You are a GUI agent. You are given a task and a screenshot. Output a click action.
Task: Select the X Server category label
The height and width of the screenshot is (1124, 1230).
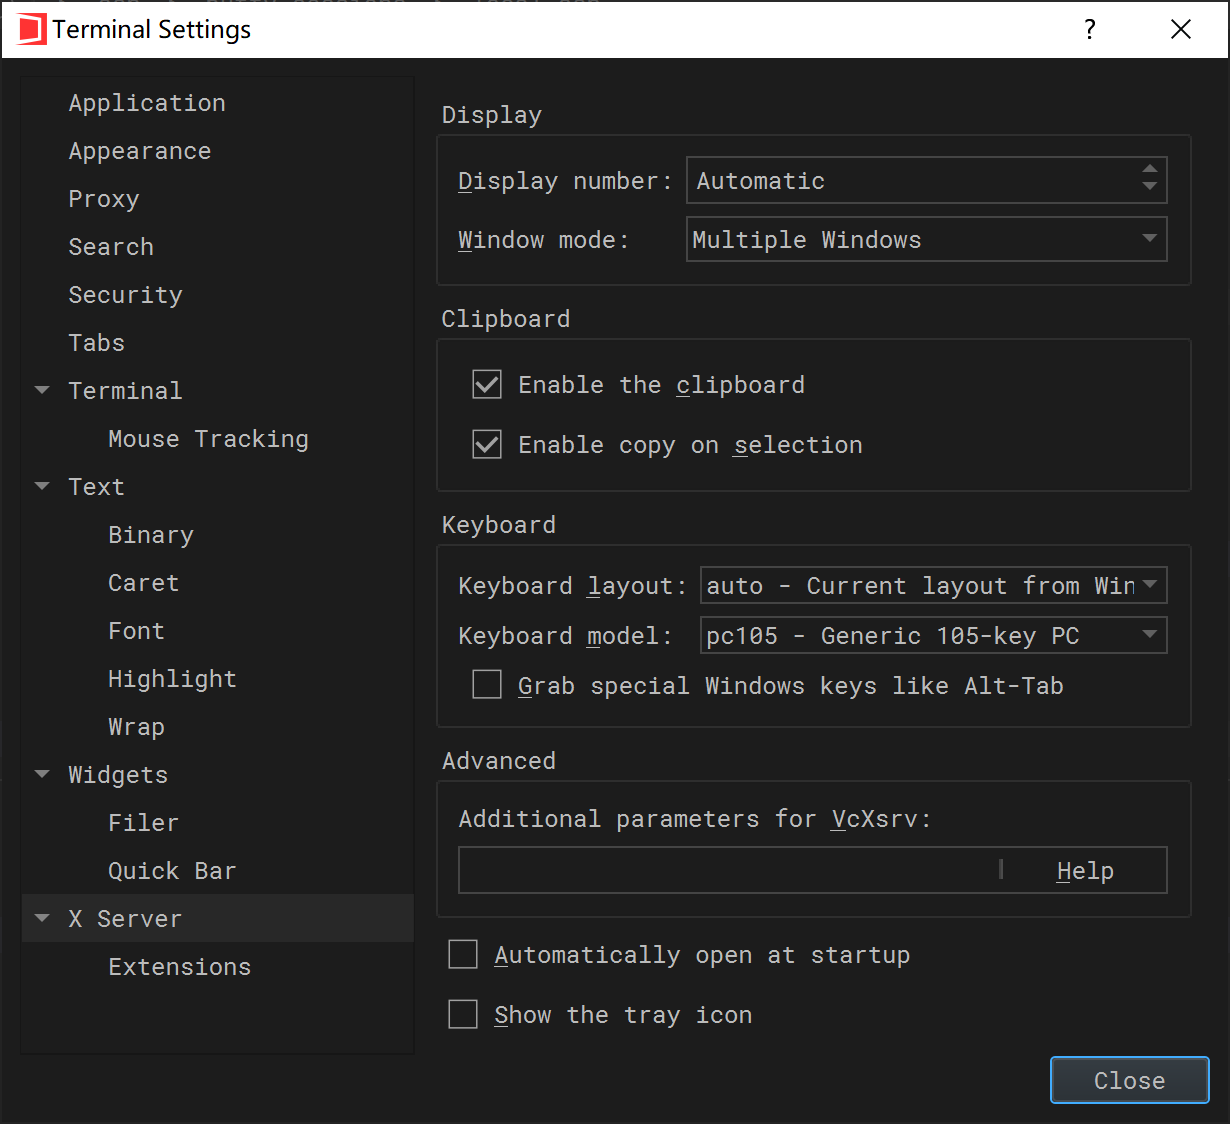tap(126, 918)
